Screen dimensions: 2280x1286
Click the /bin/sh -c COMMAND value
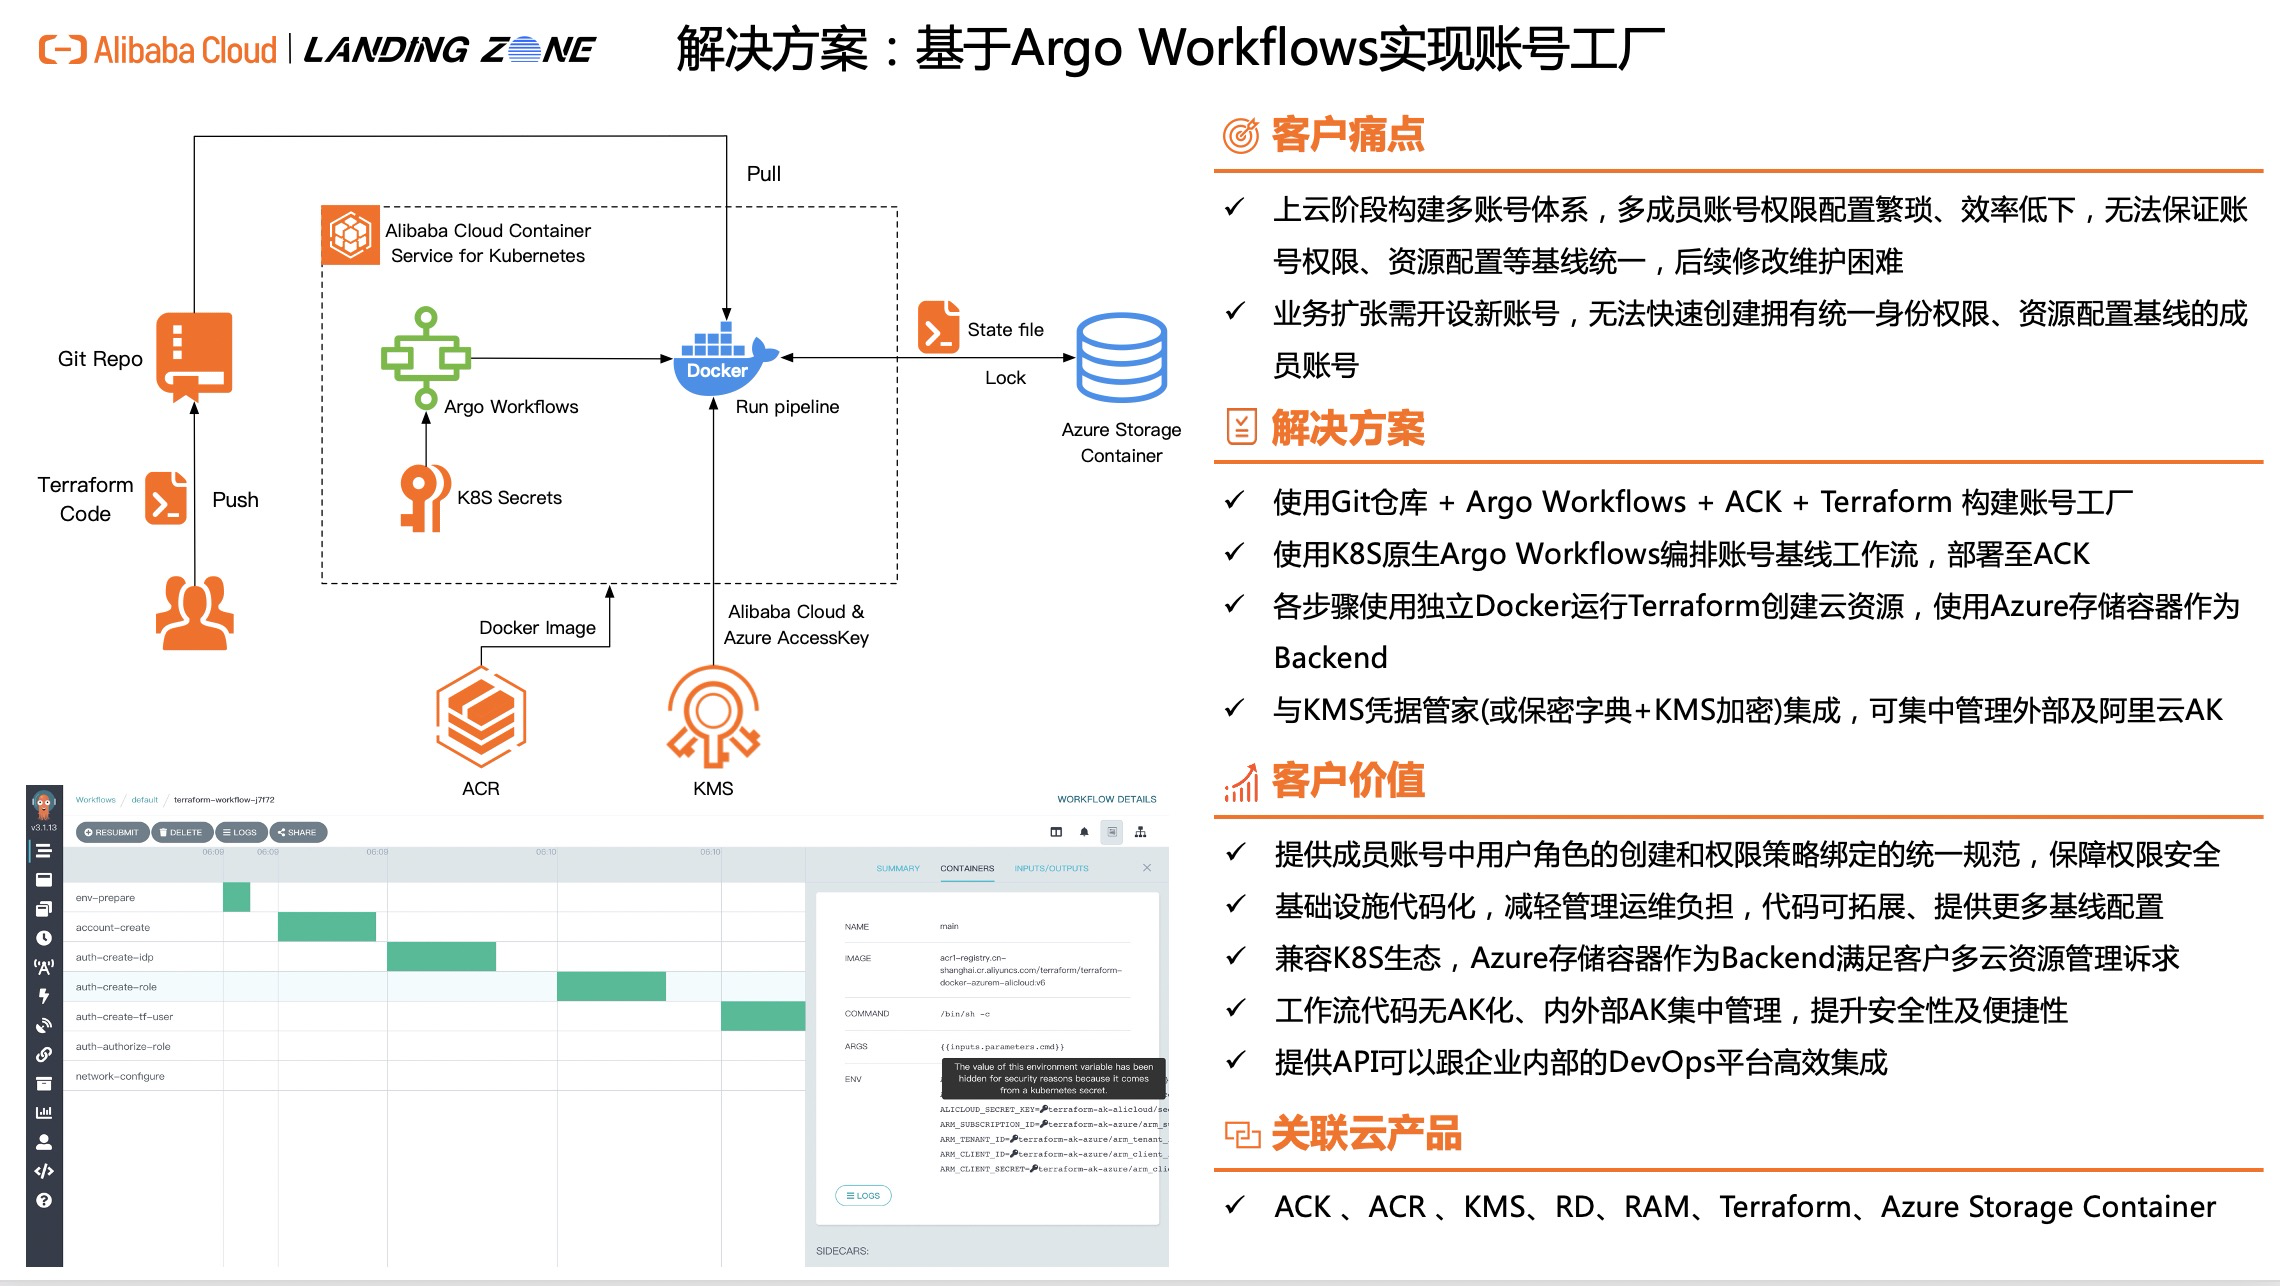(965, 1014)
